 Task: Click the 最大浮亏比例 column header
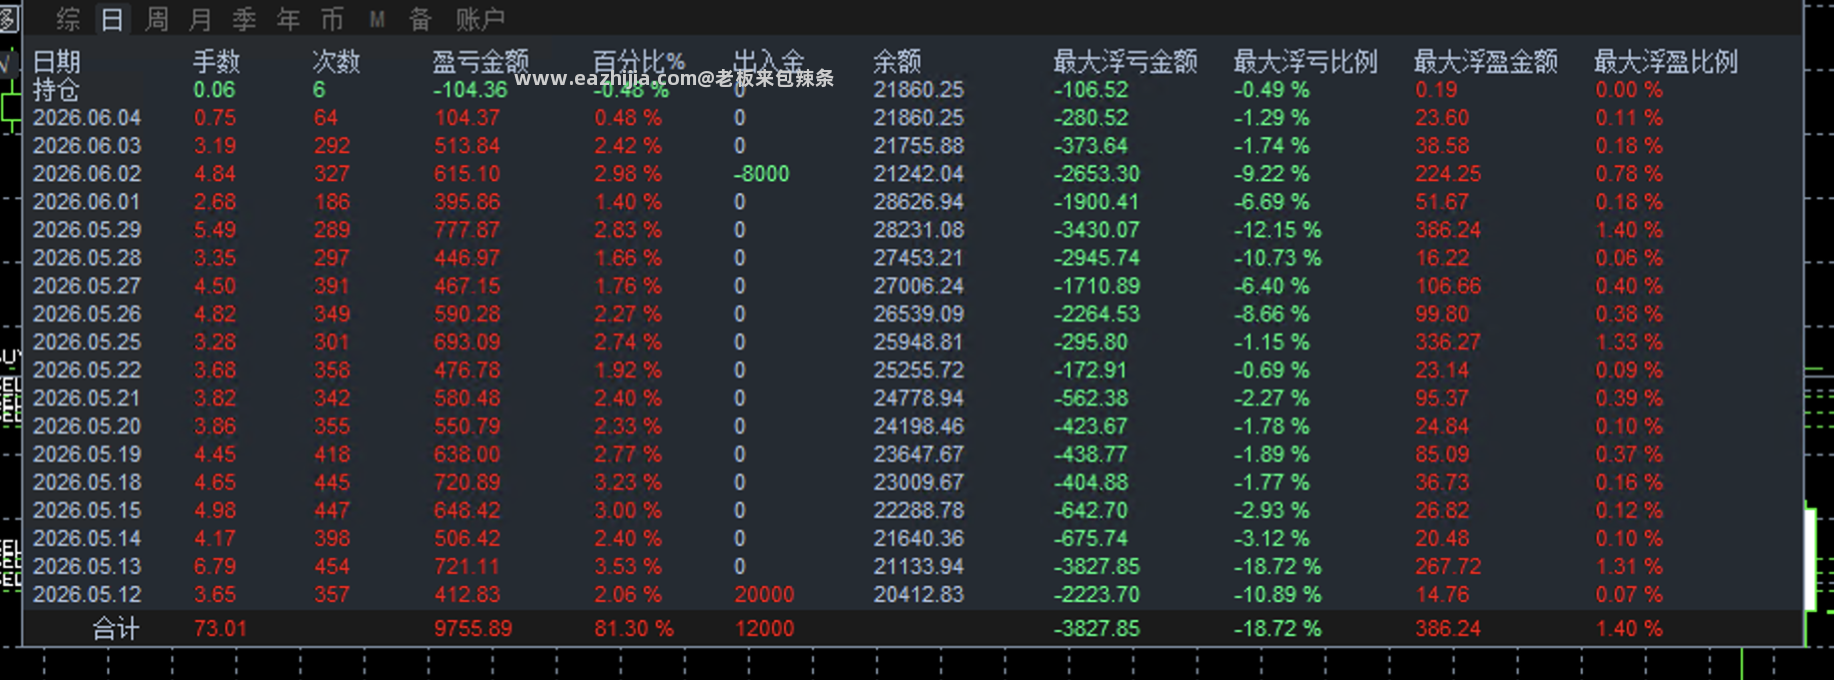(1306, 62)
